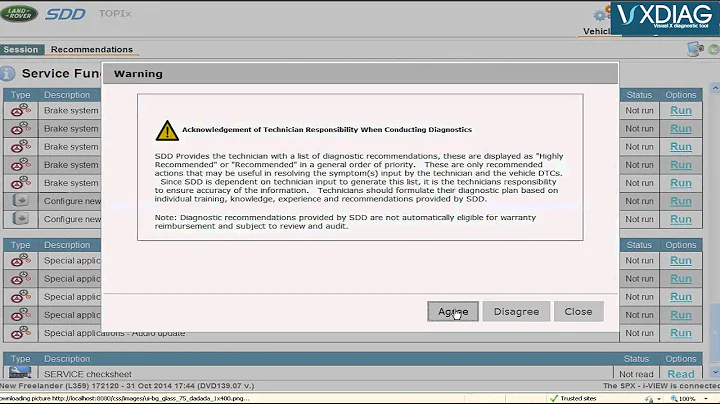Click Close in the Warning dialog
720x404 pixels.
pos(579,311)
